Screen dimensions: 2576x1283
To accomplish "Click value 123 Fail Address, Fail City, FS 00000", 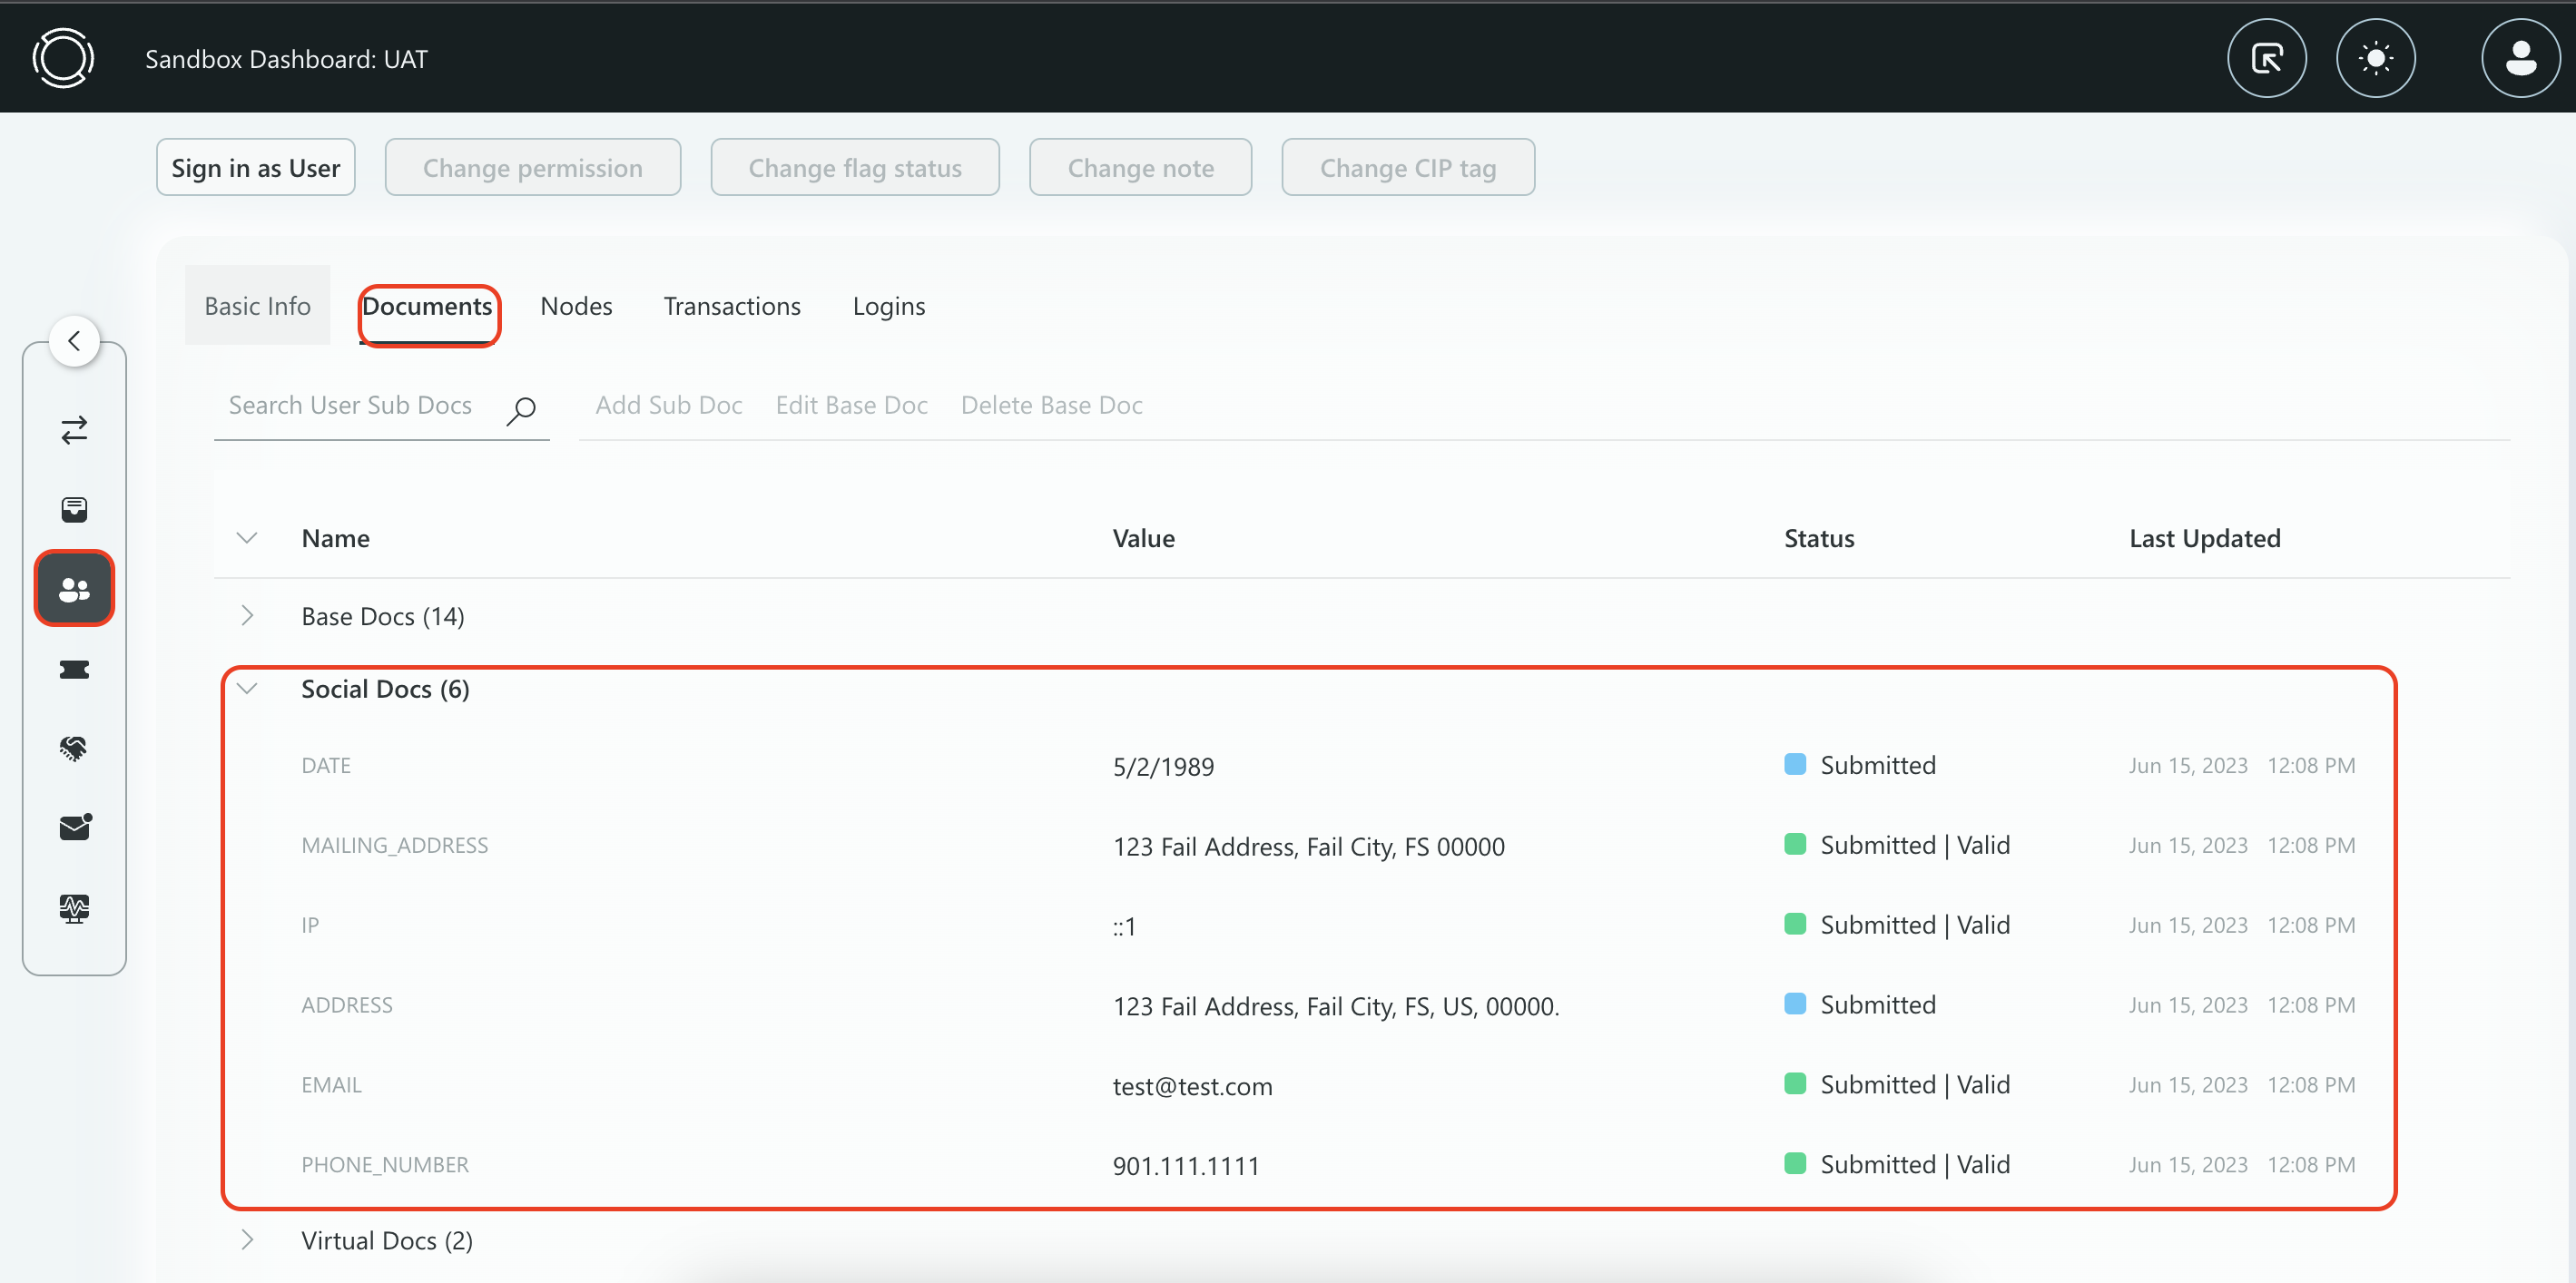I will click(1308, 846).
